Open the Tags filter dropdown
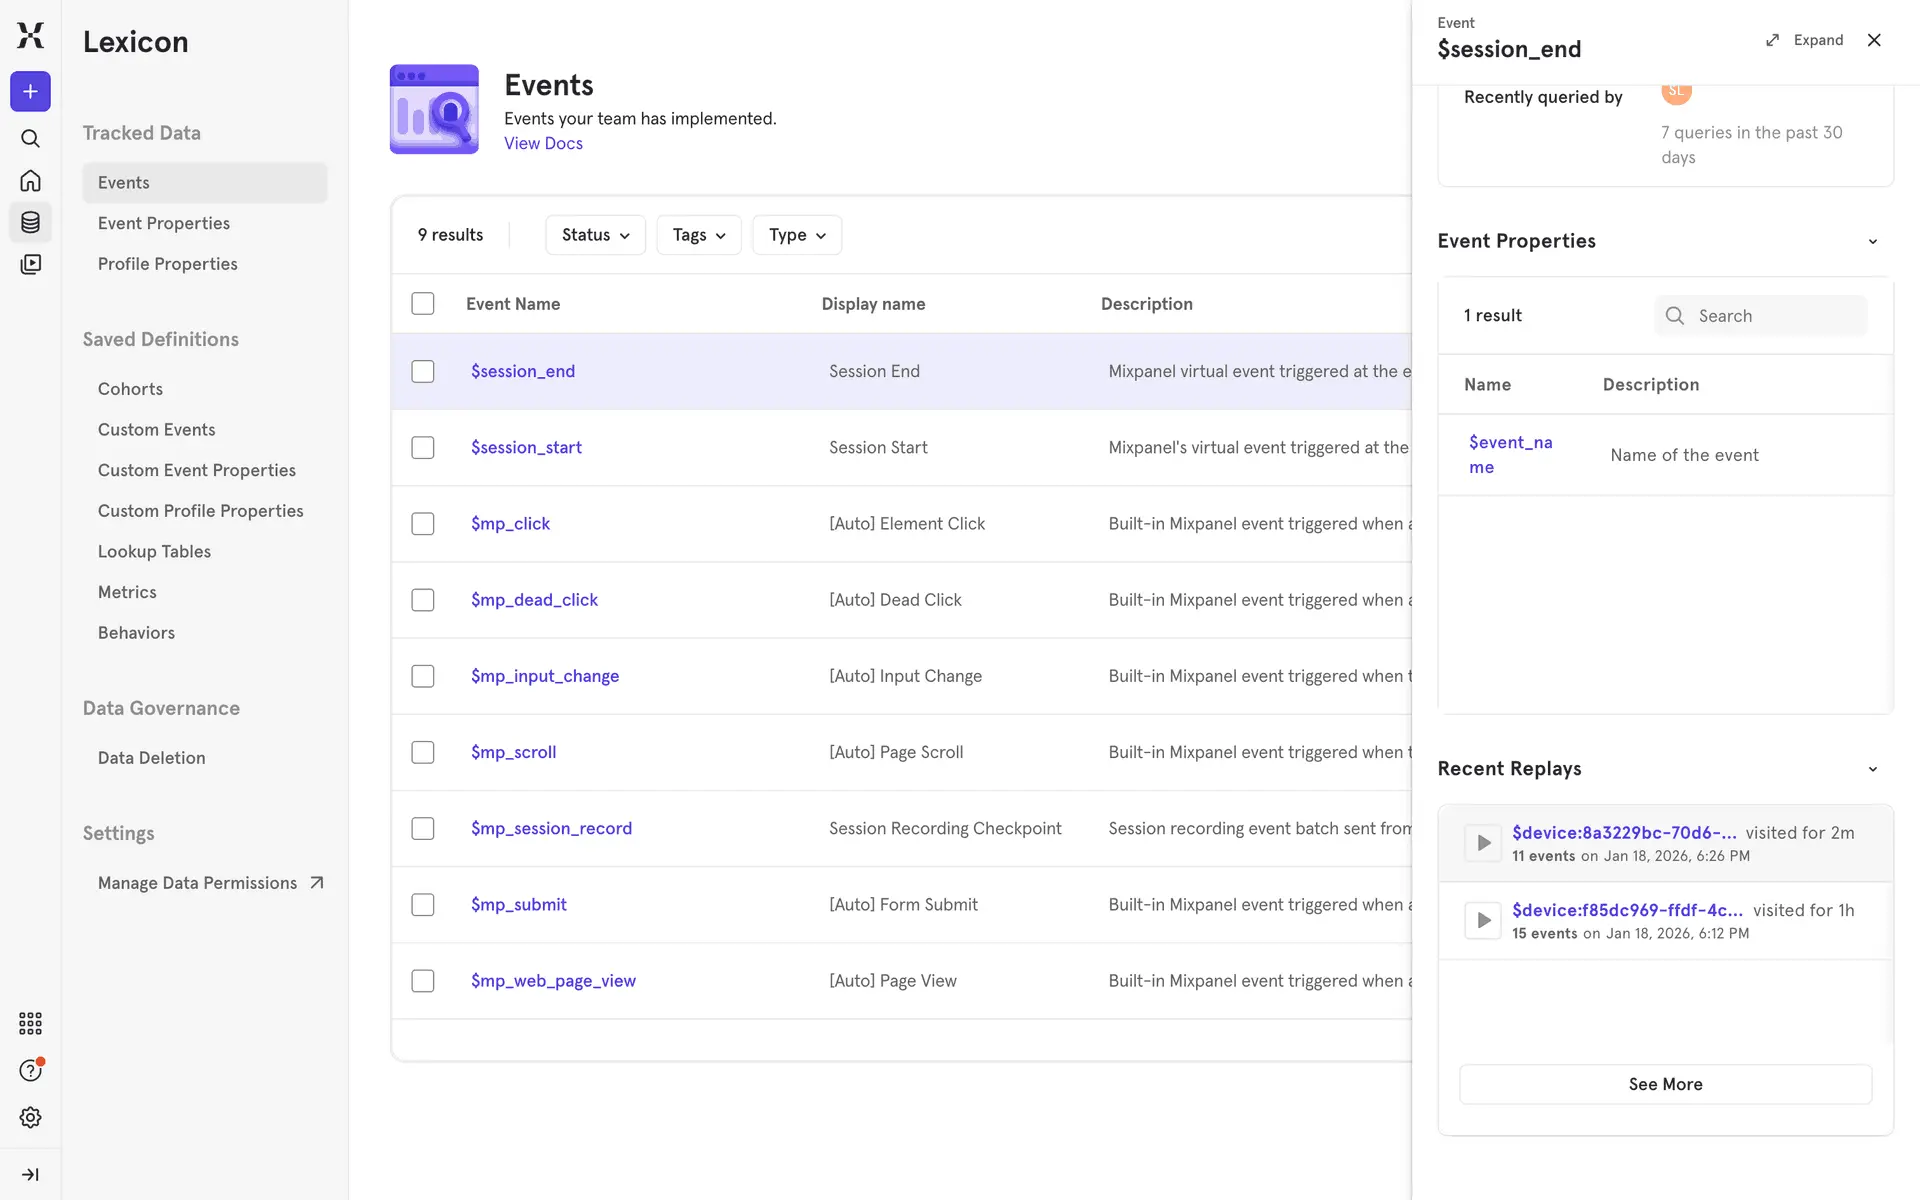The image size is (1920, 1200). click(698, 235)
